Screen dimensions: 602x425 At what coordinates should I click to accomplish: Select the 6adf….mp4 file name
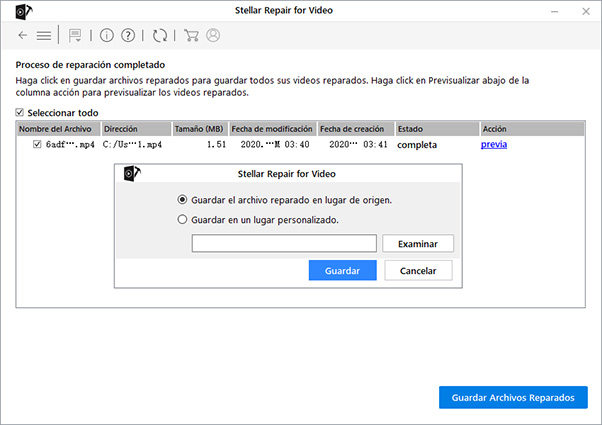coord(70,145)
